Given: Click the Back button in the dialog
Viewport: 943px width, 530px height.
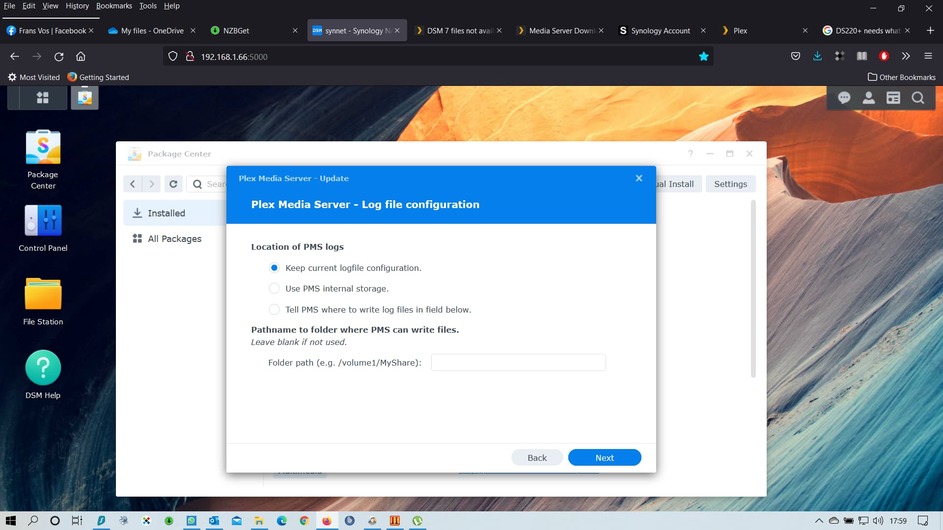Looking at the screenshot, I should tap(537, 458).
